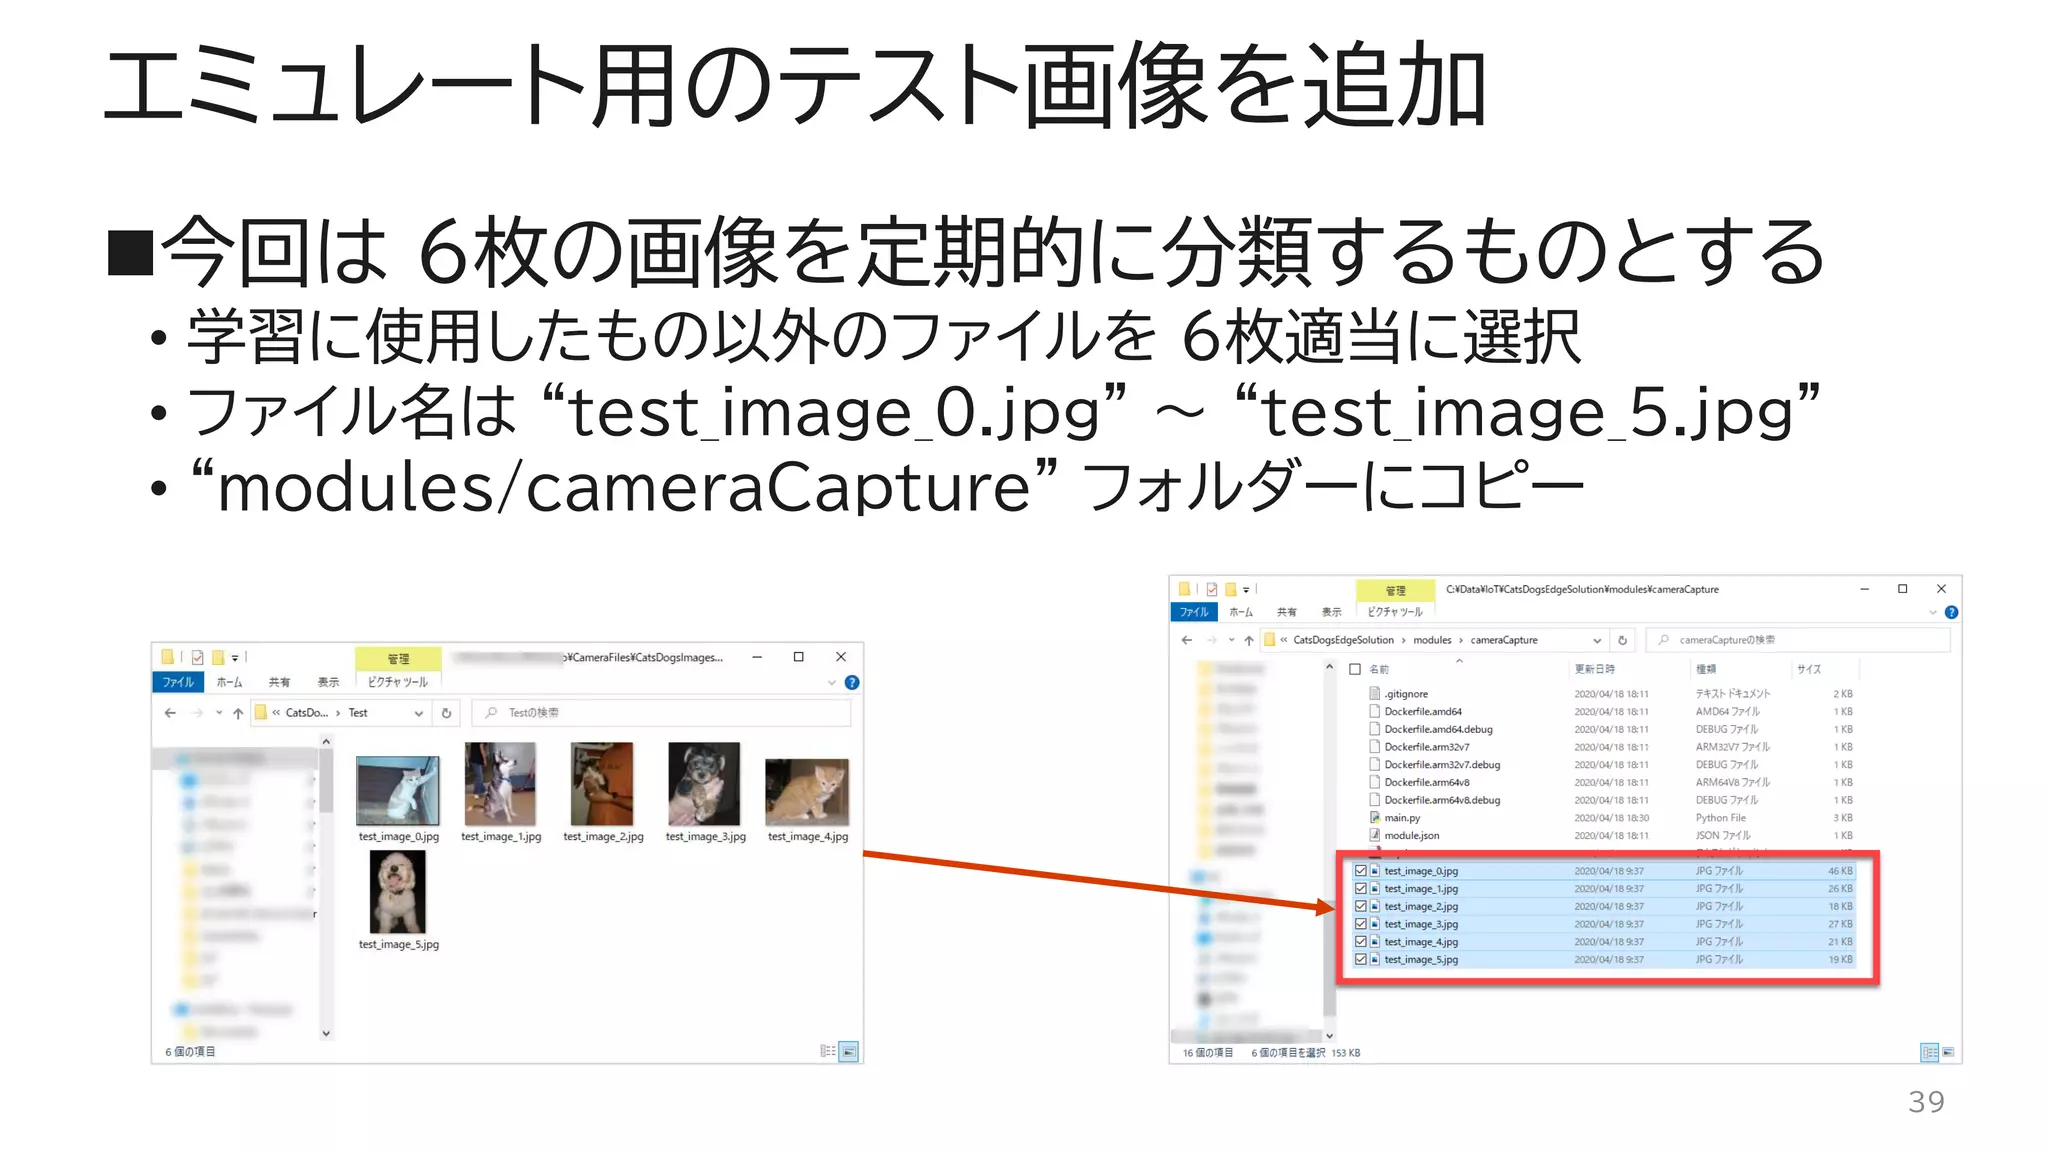Click new folder icon in Test window title bar

point(217,657)
